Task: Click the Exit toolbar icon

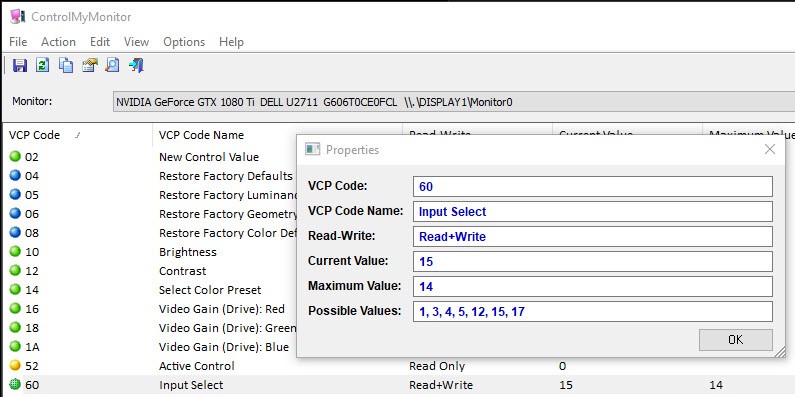Action: pyautogui.click(x=136, y=65)
